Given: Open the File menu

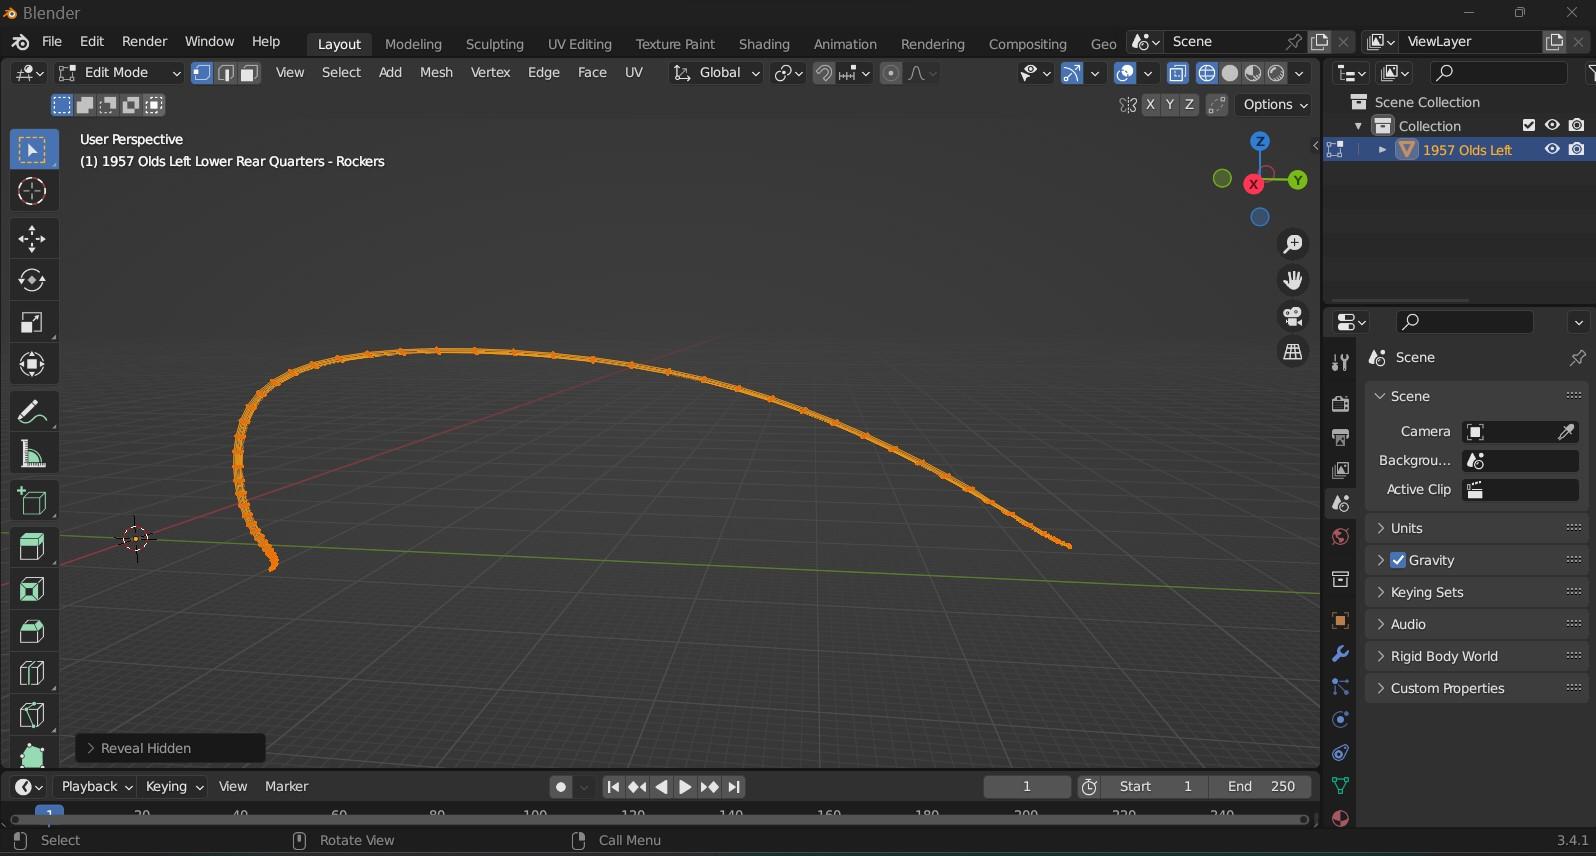Looking at the screenshot, I should tap(52, 42).
